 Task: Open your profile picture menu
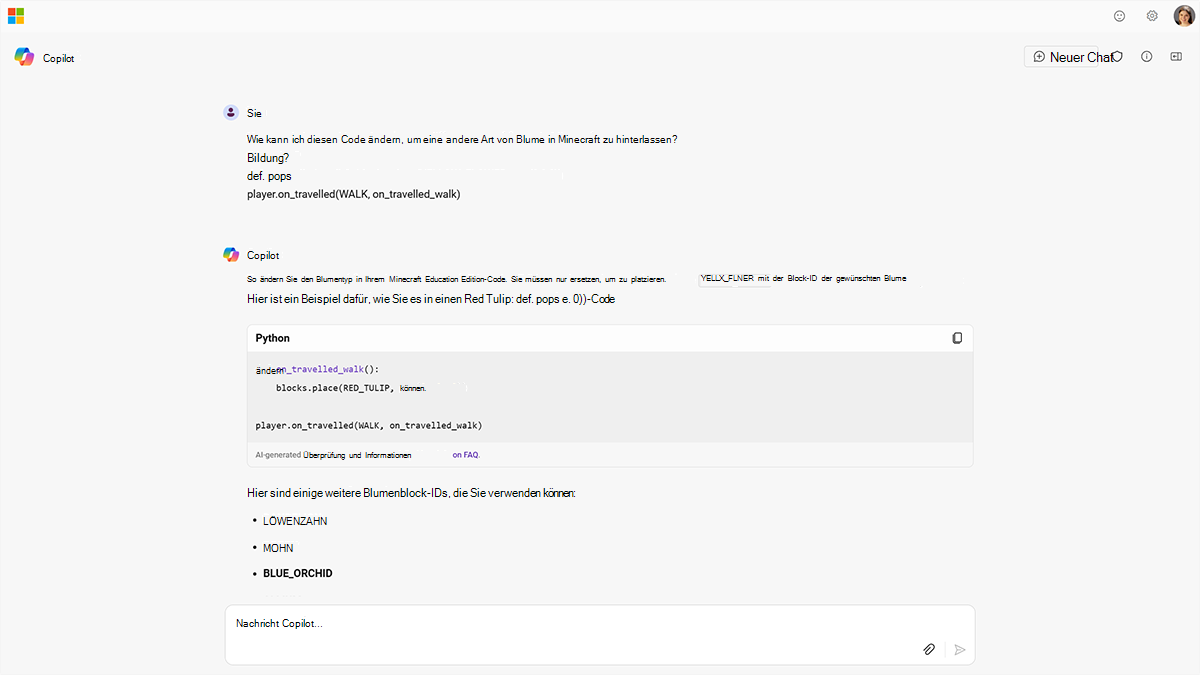1183,16
